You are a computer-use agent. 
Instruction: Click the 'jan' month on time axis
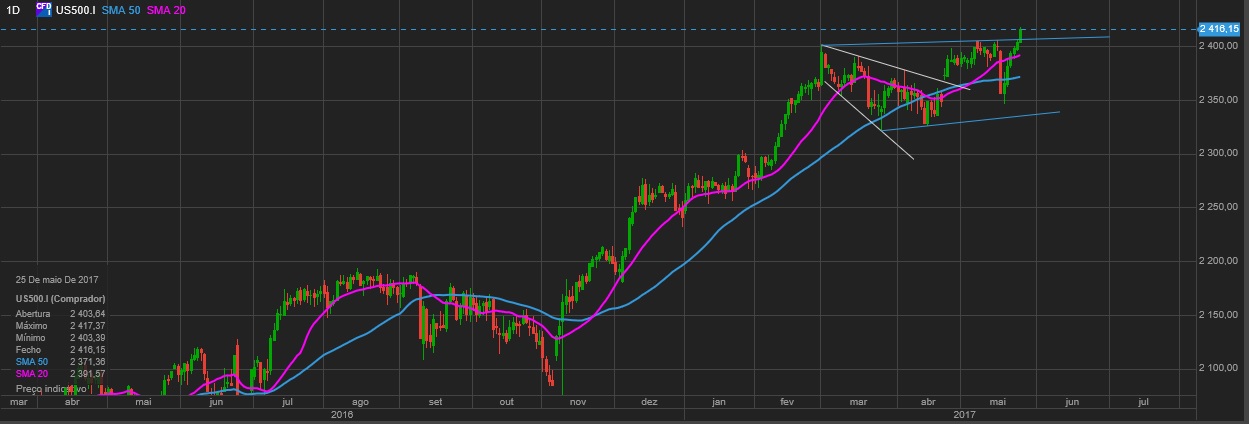tap(719, 402)
